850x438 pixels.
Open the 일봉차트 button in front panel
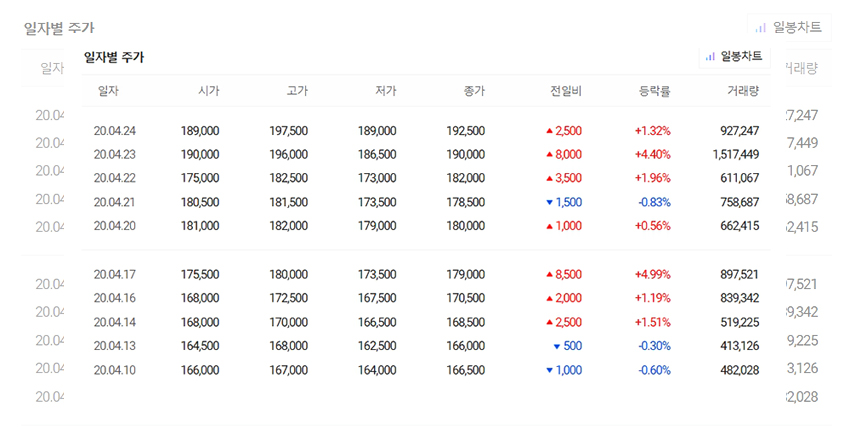[735, 56]
